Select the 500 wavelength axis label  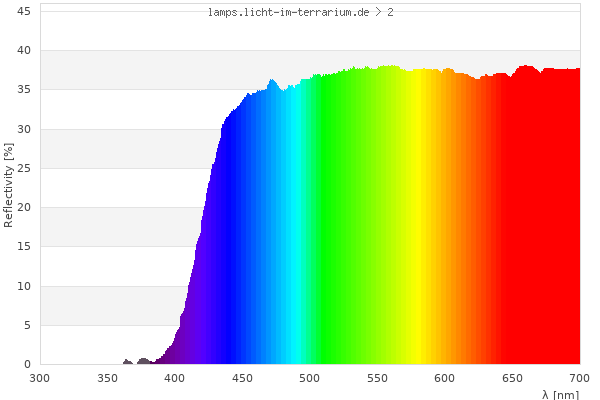coord(310,378)
